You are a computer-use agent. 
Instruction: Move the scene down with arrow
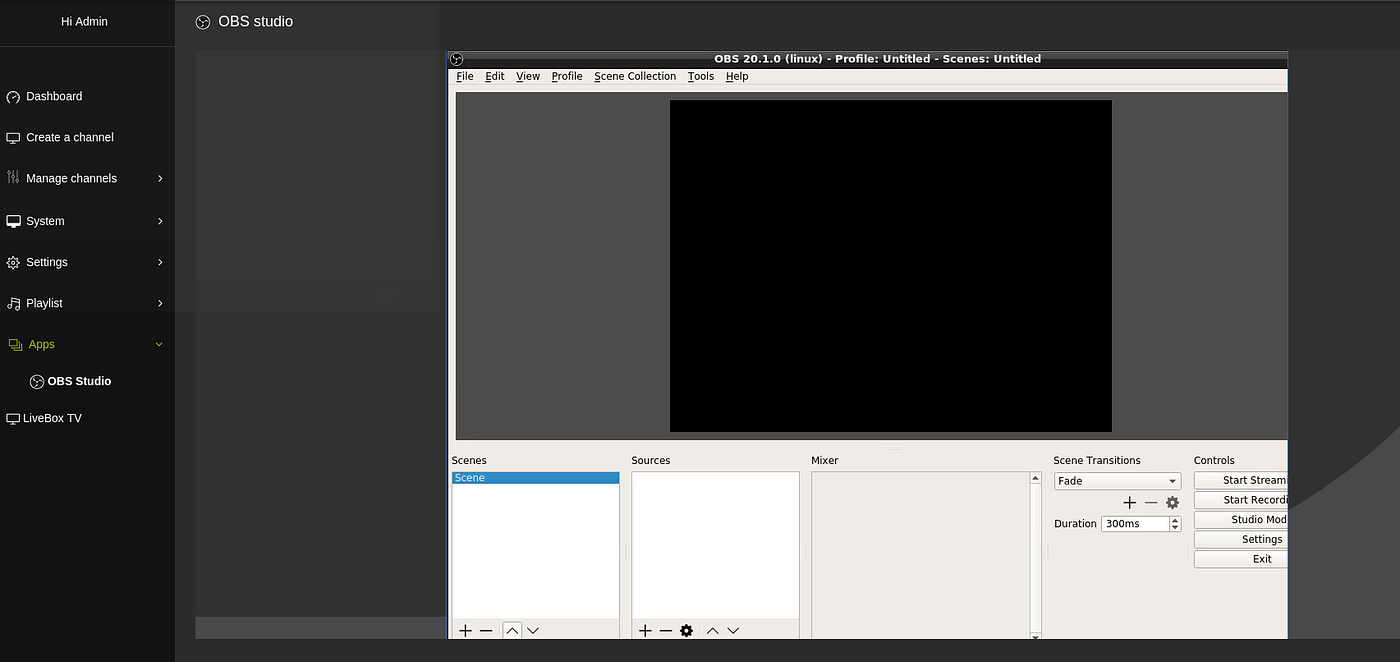[533, 631]
